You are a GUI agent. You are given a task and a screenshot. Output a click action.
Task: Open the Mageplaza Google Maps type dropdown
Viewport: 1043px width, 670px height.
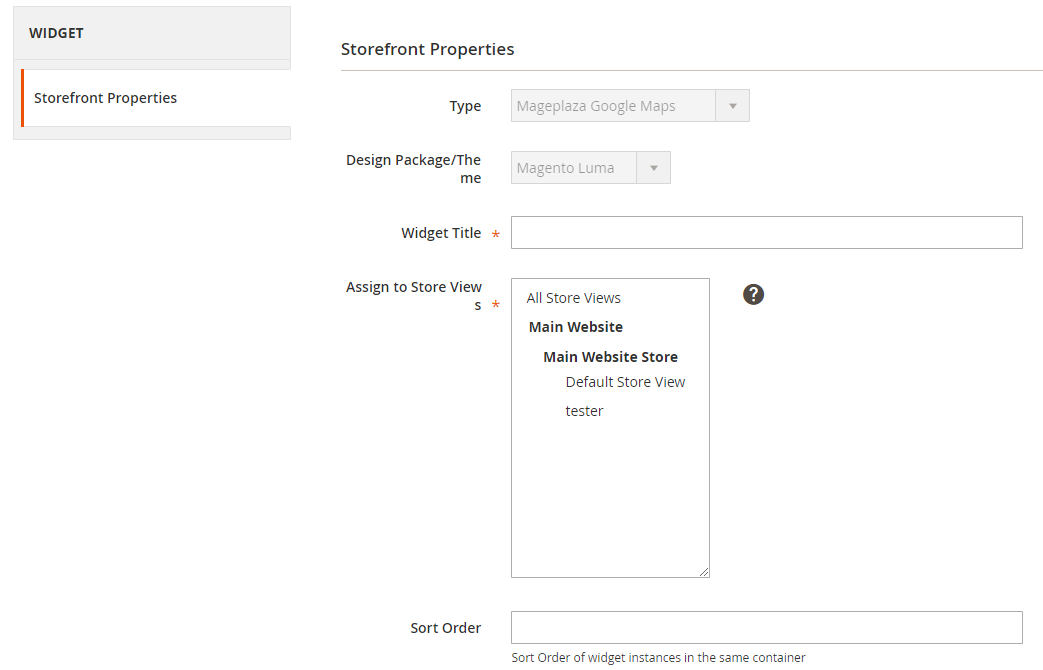coord(614,106)
